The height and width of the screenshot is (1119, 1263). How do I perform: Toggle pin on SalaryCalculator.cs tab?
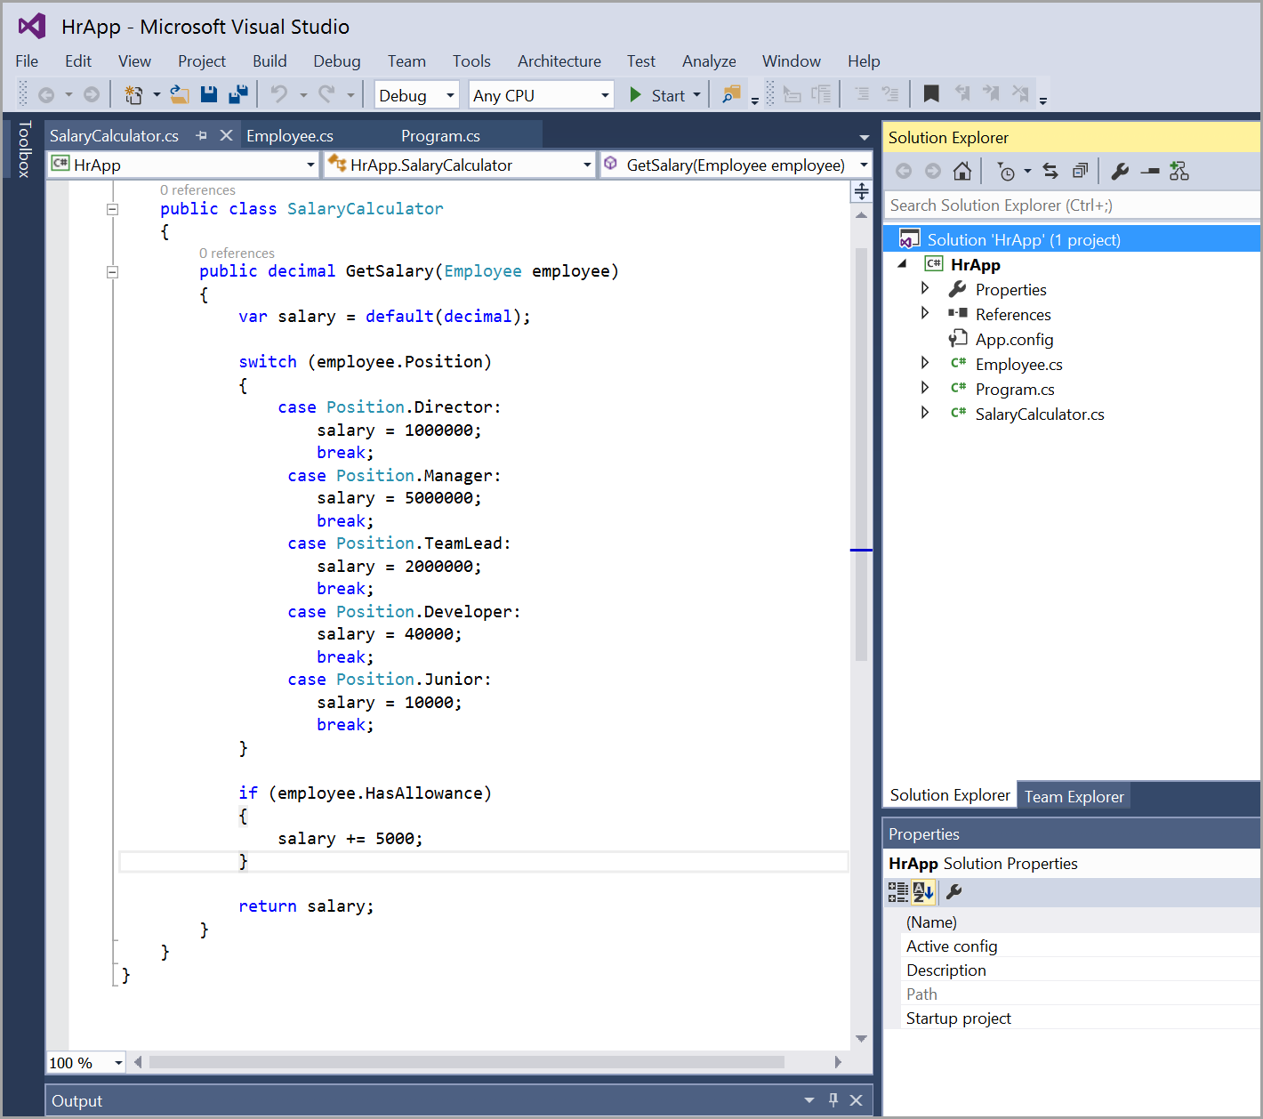pos(202,135)
